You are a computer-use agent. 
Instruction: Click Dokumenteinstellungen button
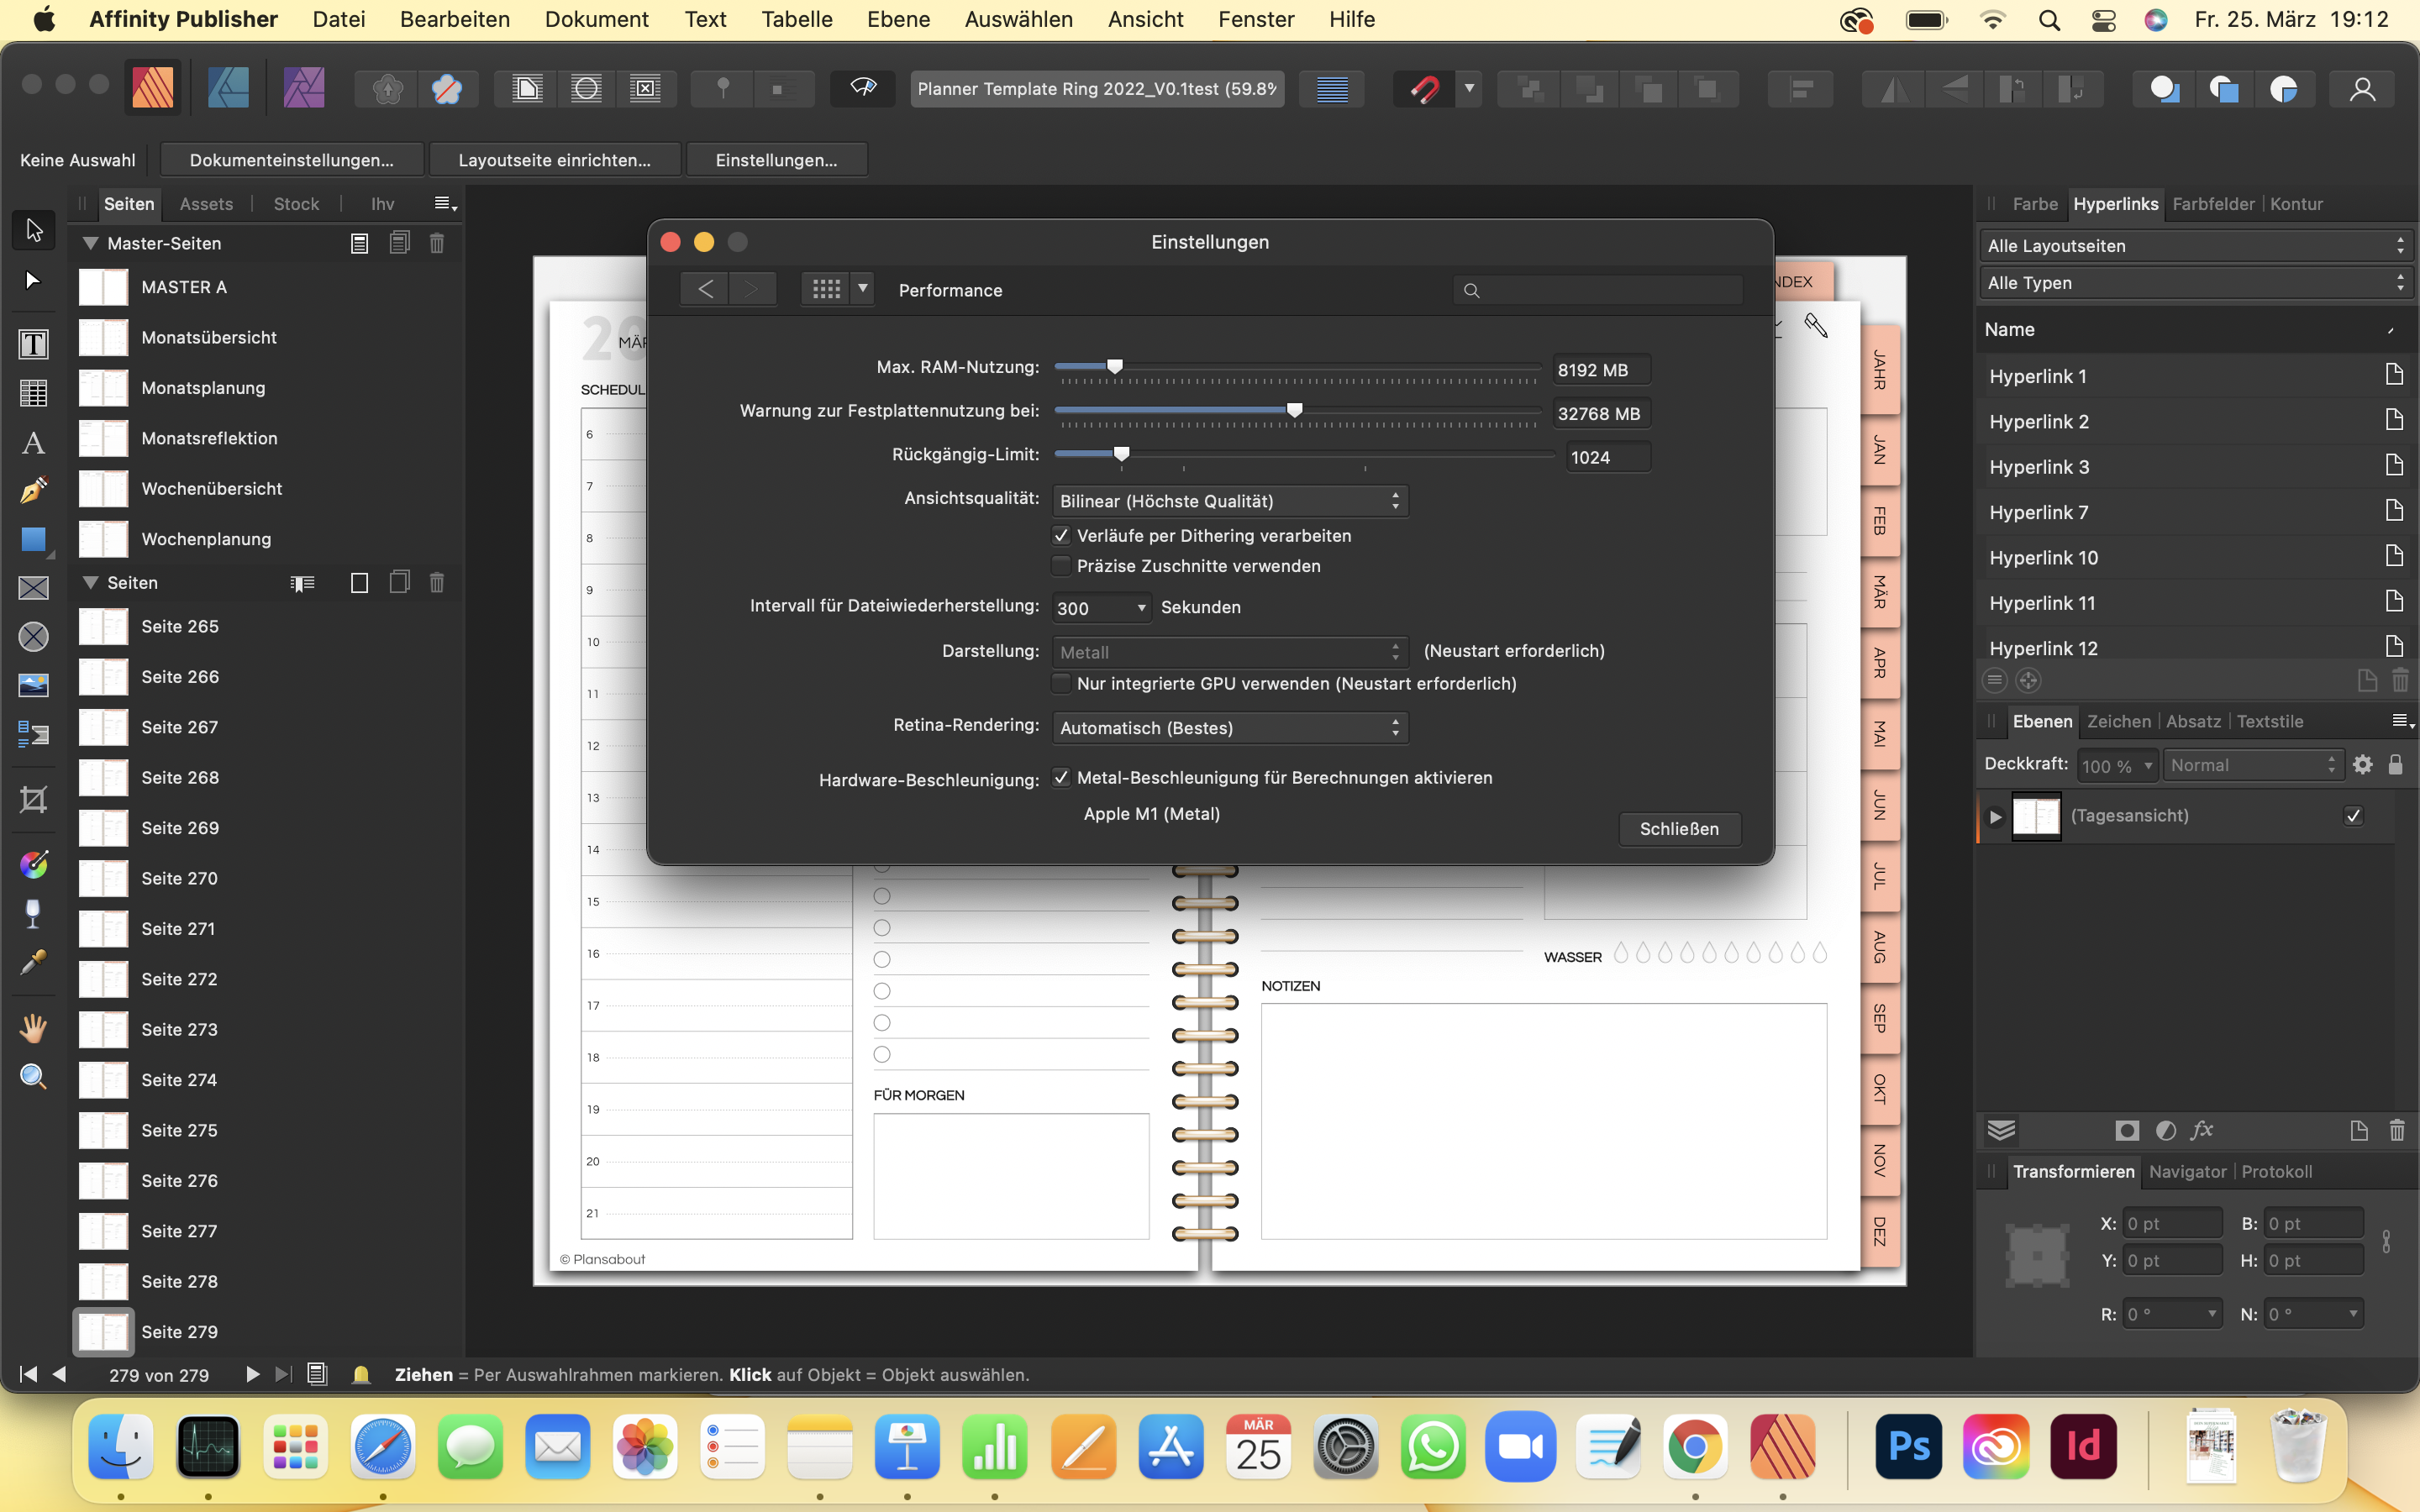291,160
